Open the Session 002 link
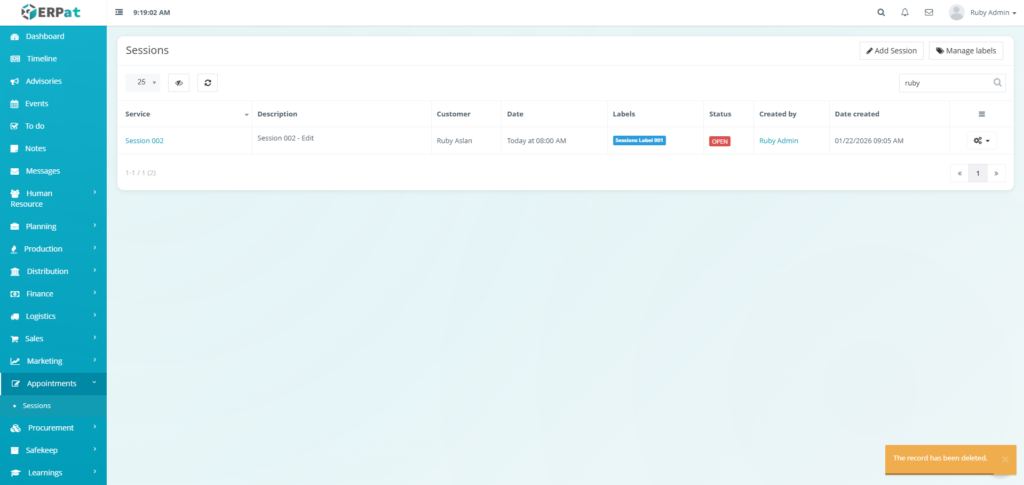This screenshot has width=1024, height=485. click(144, 141)
